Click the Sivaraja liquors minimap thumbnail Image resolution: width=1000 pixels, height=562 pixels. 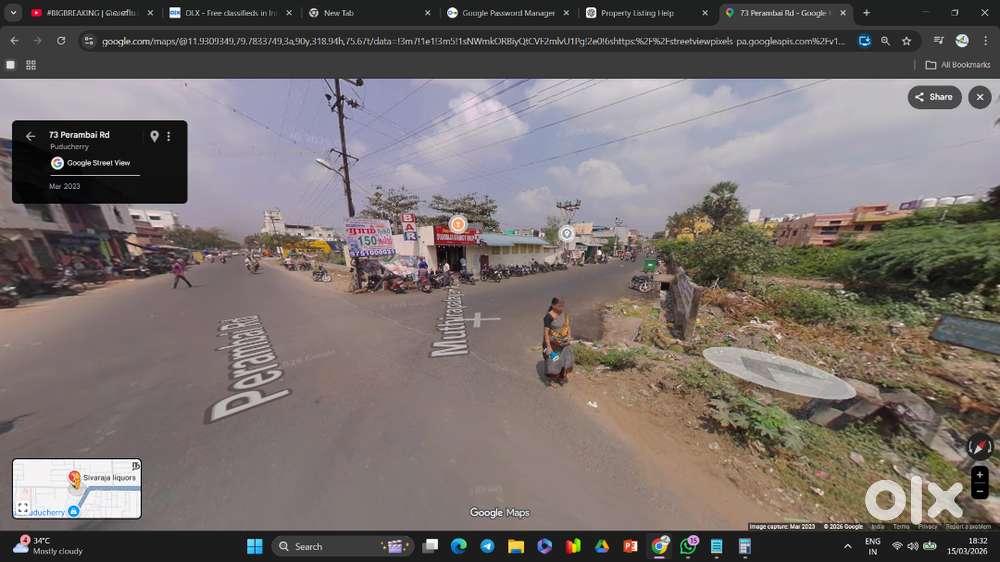coord(77,489)
